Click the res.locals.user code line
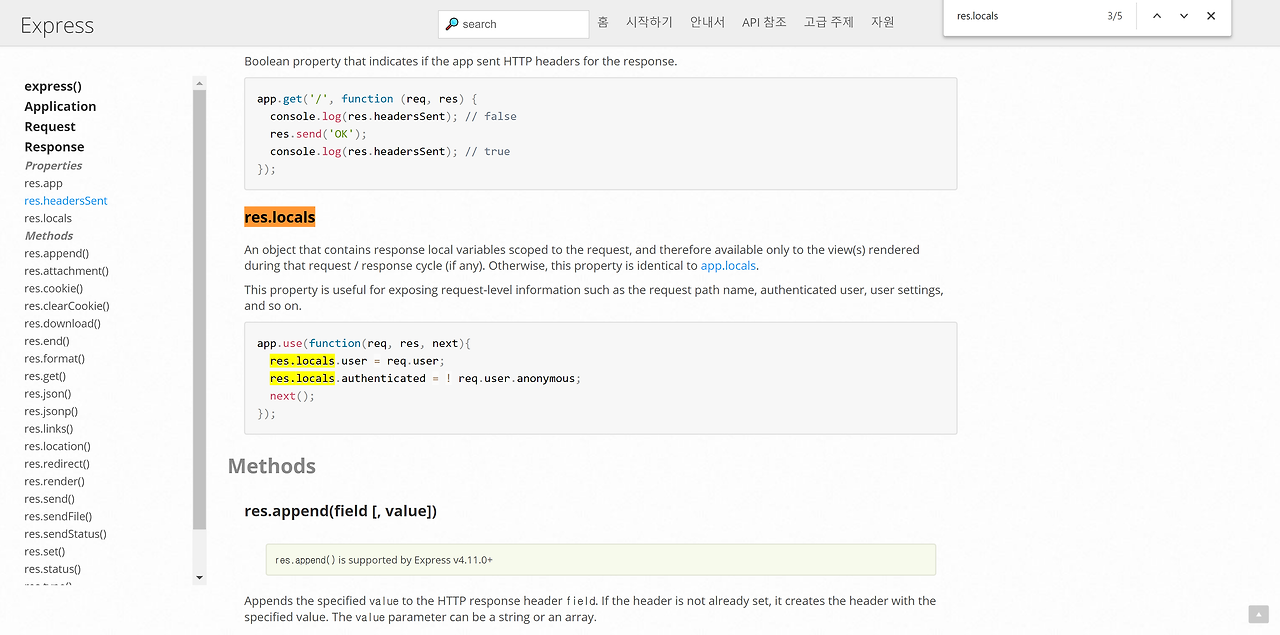This screenshot has width=1280, height=635. [357, 361]
